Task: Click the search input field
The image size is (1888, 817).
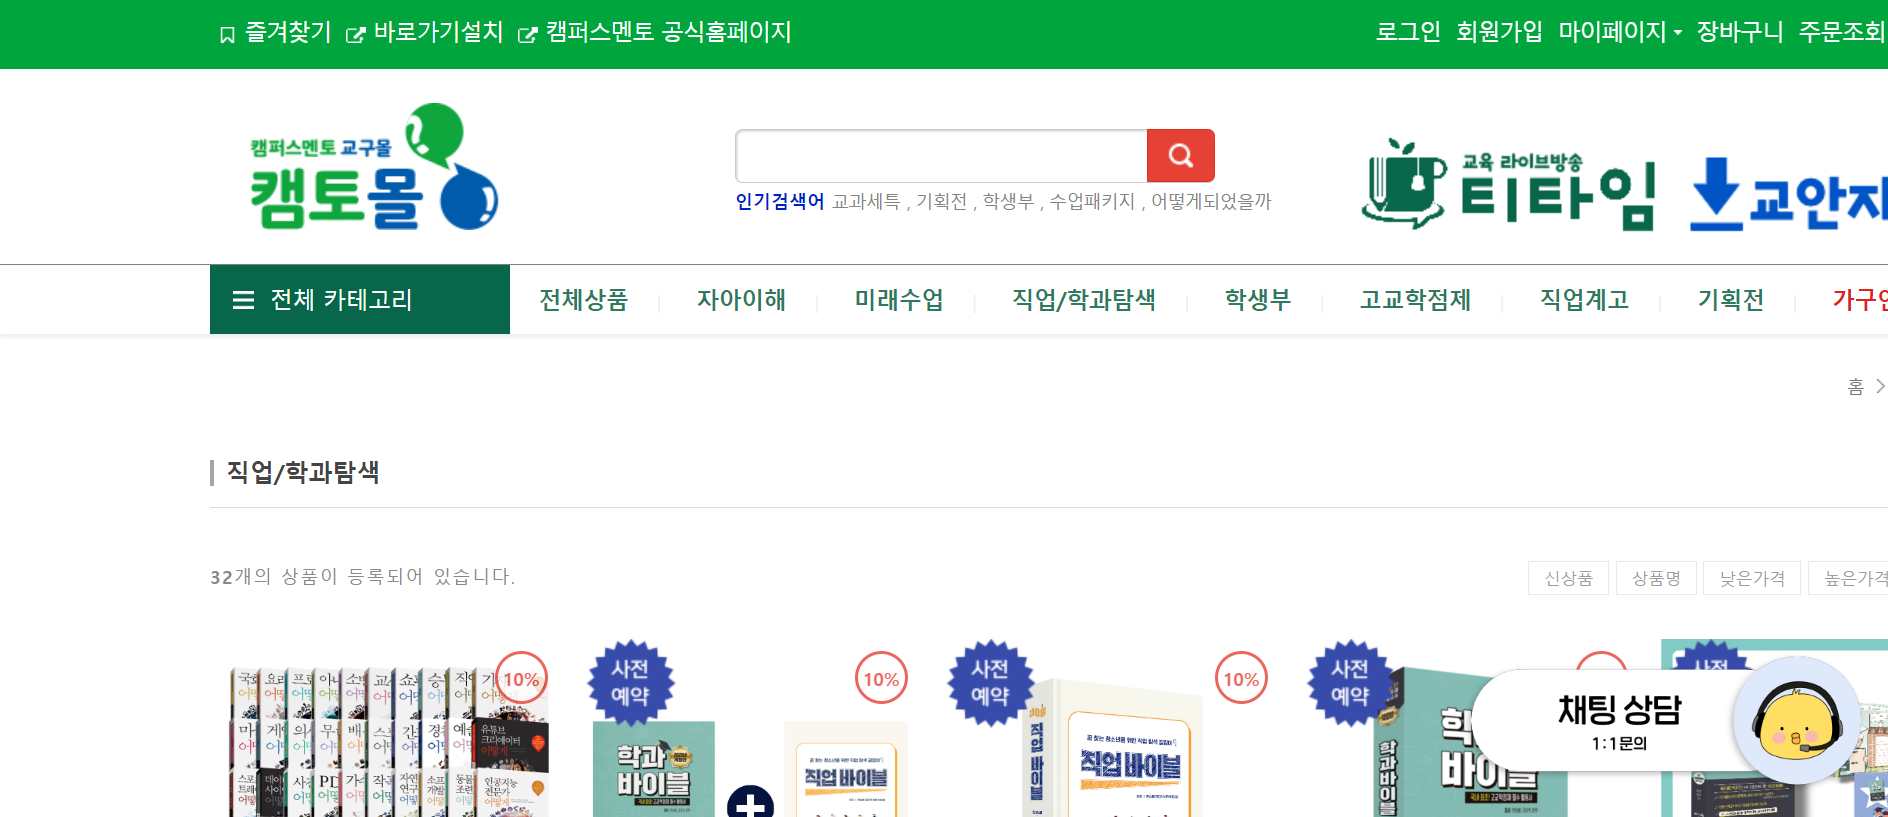Action: 941,156
